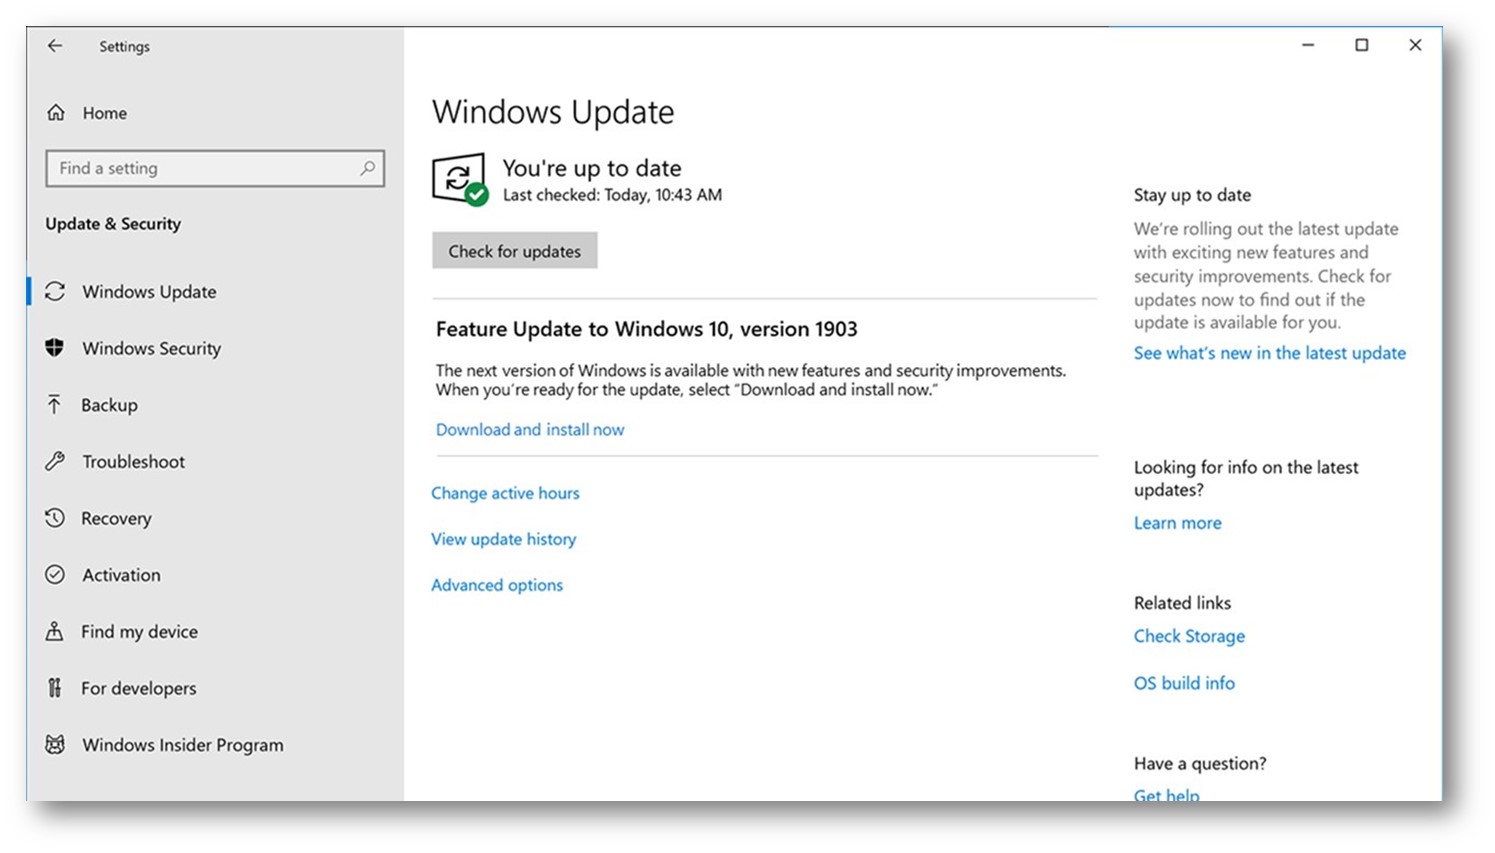Screen dimensions: 1495x853
Task: Click See what's new in the latest update
Action: click(x=1269, y=353)
